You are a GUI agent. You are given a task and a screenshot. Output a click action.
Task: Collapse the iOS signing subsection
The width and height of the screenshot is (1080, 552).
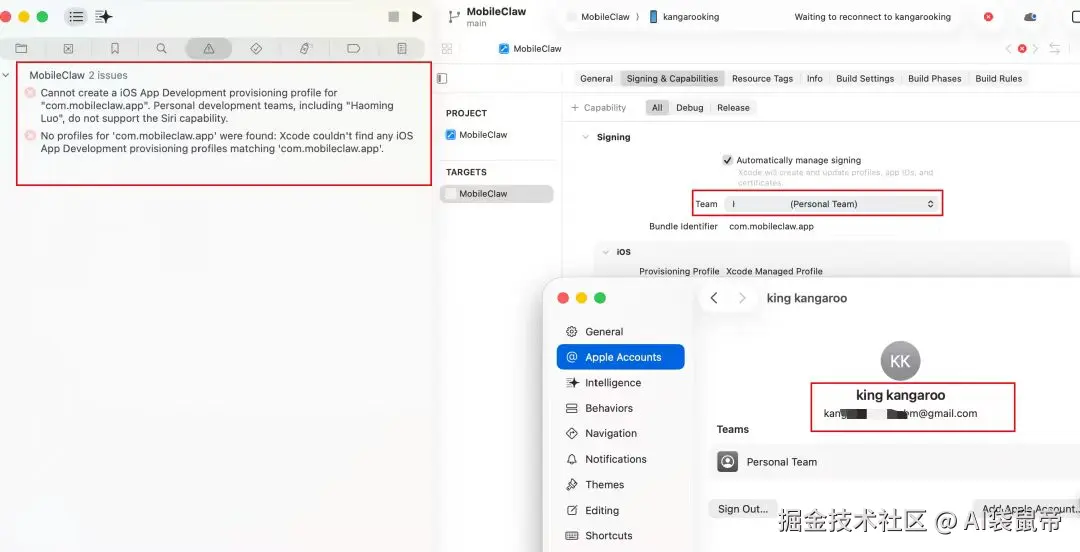tap(605, 252)
